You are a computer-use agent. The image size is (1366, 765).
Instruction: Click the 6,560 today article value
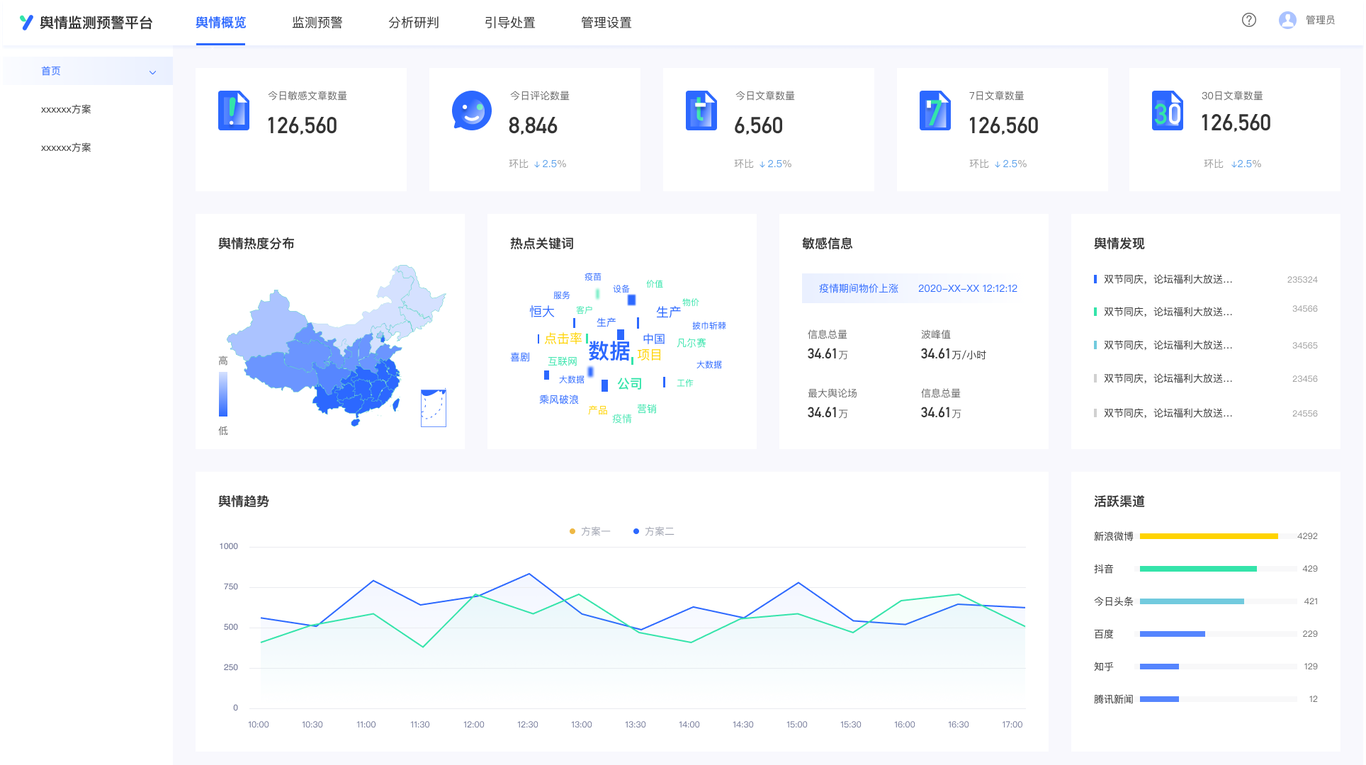point(758,126)
